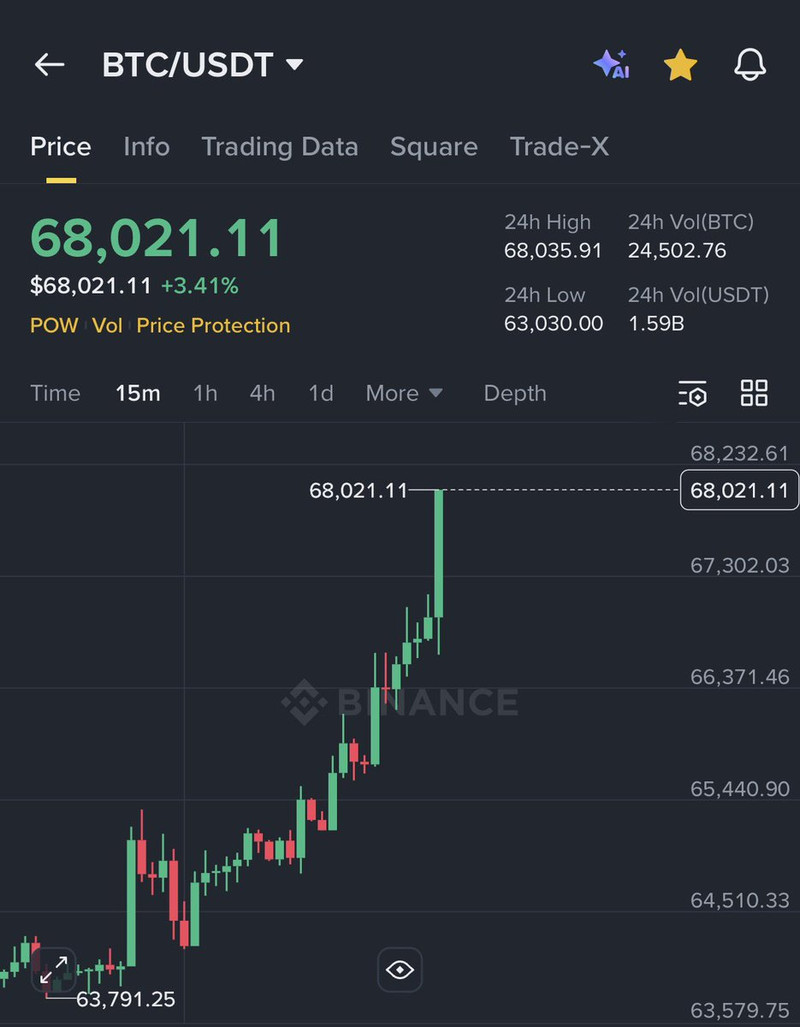Select the 4h chart interval
The image size is (800, 1027).
pyautogui.click(x=262, y=393)
